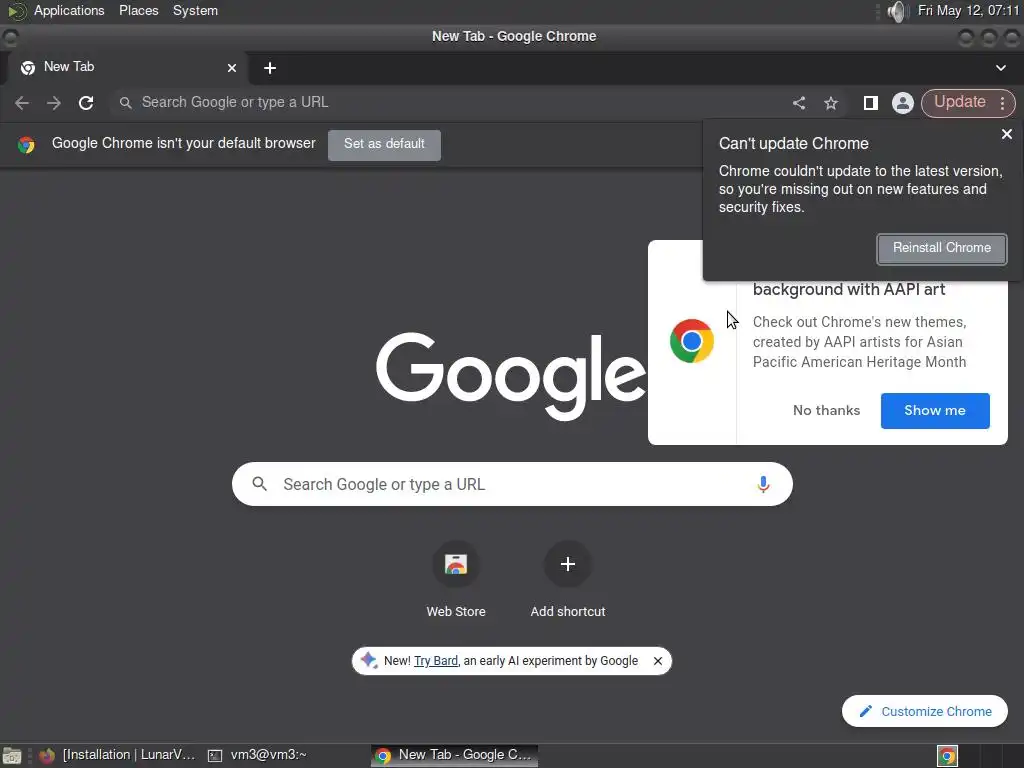
Task: Click show desktop icon in bottom panel
Action: point(12,756)
